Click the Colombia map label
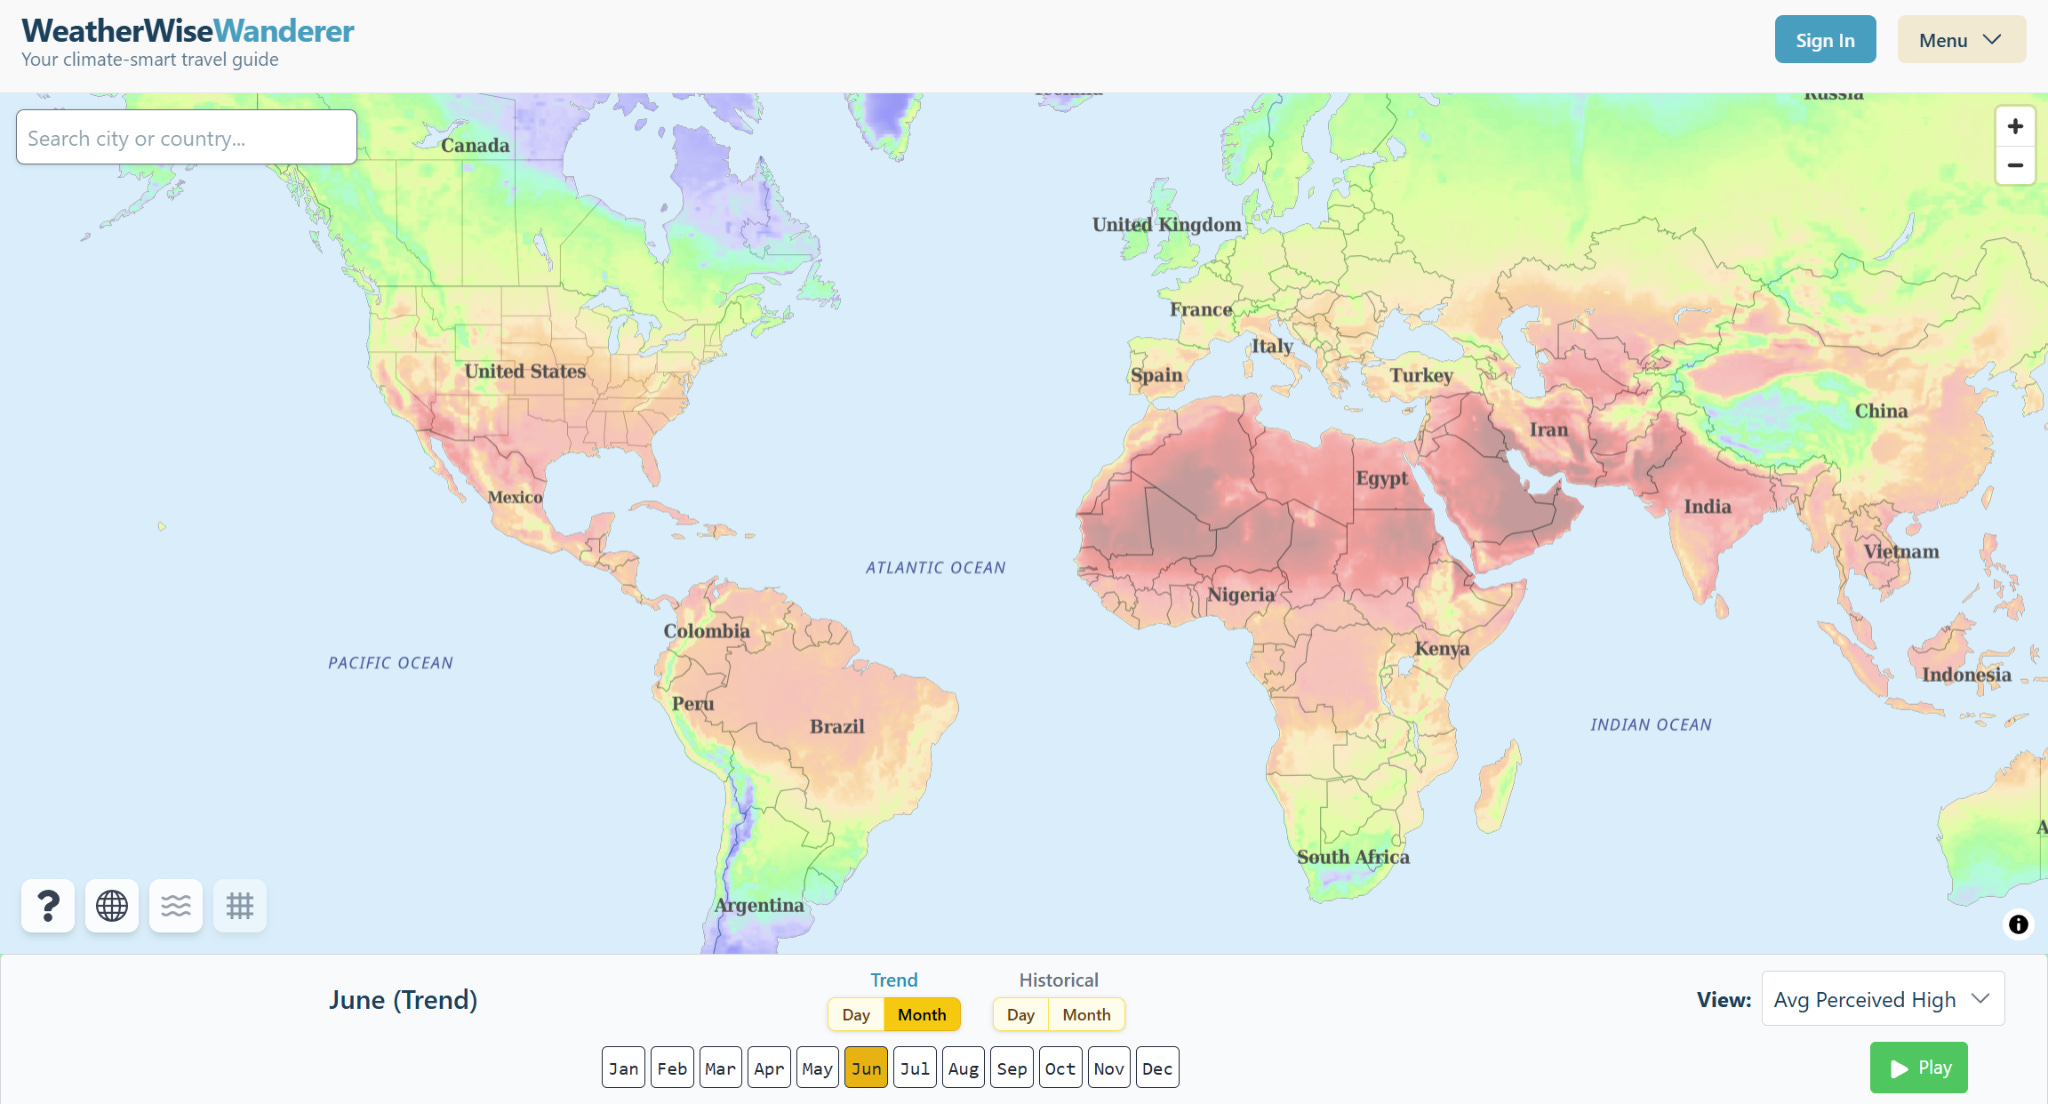The image size is (2048, 1104). [706, 631]
